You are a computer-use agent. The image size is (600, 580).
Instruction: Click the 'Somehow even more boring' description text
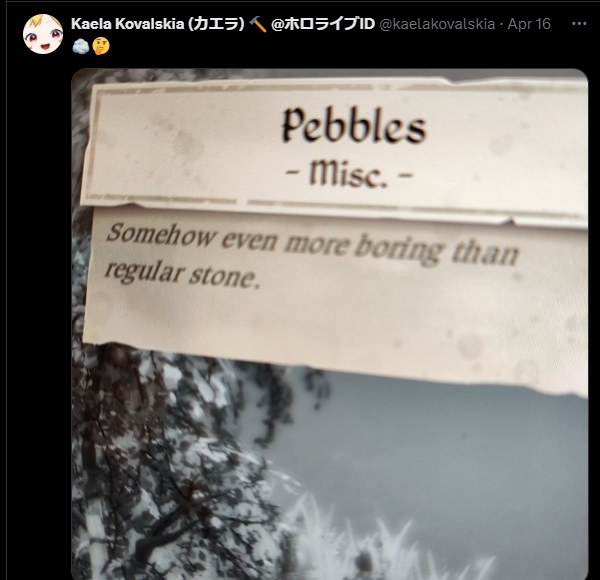coord(273,242)
